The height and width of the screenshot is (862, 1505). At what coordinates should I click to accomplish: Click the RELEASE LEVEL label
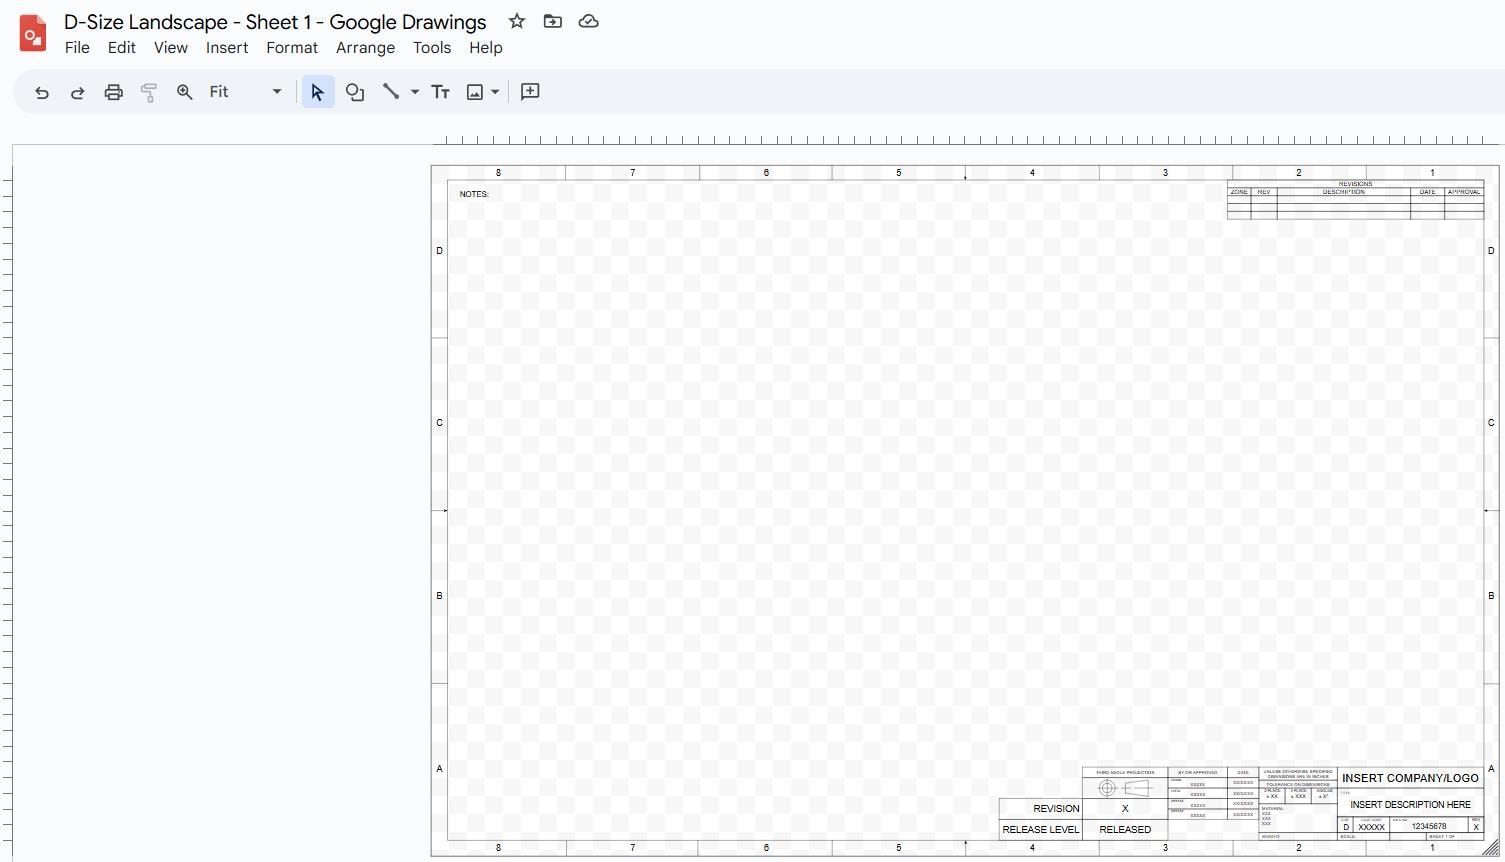(1041, 829)
